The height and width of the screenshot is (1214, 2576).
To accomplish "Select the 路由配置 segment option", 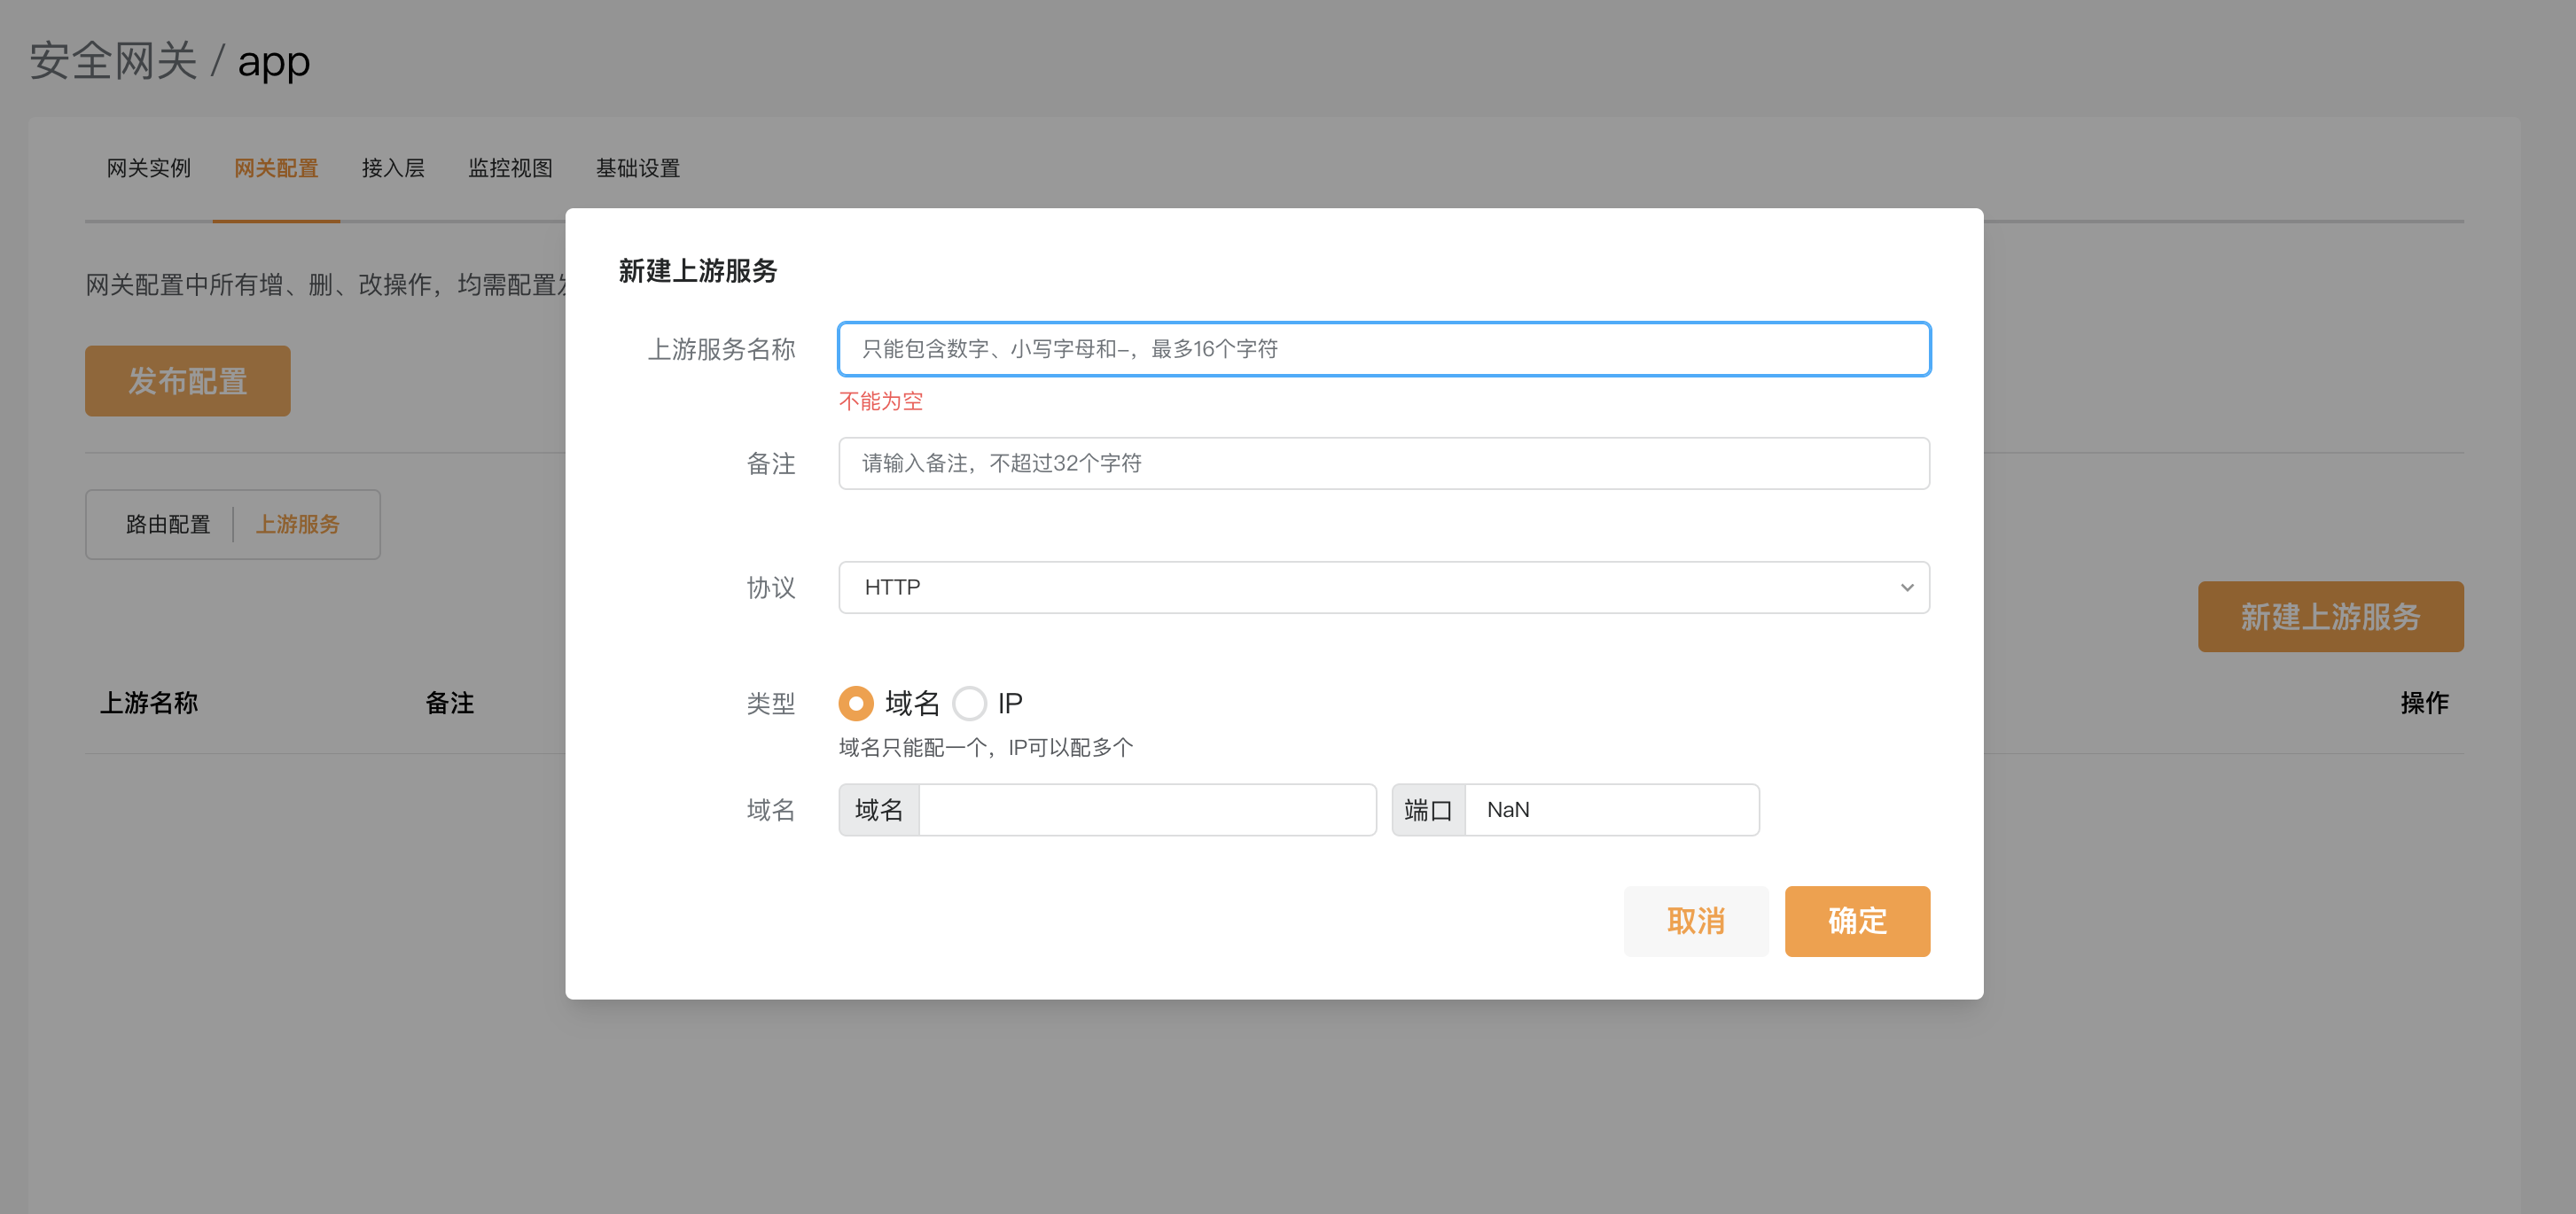I will point(168,524).
